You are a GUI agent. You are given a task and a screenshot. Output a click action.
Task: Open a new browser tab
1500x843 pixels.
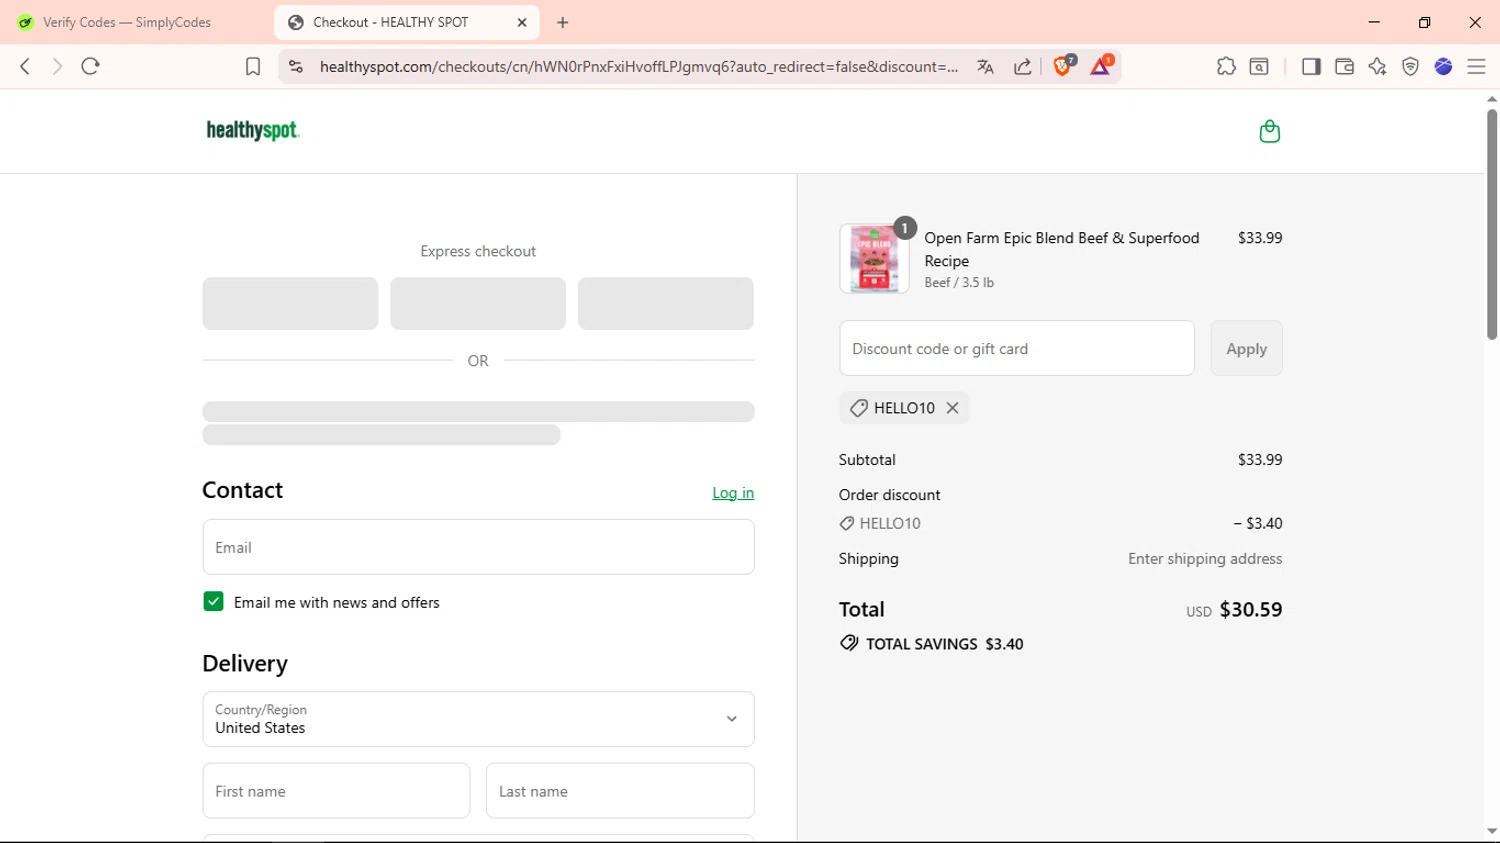(563, 22)
